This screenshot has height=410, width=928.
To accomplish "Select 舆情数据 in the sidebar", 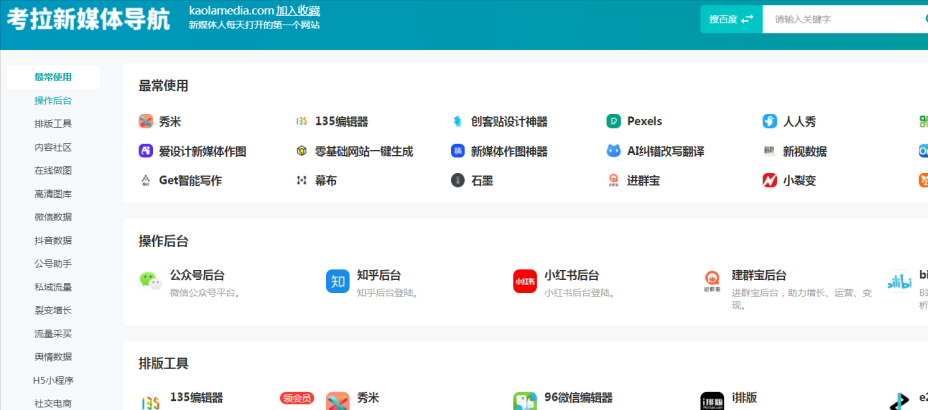I will click(53, 357).
